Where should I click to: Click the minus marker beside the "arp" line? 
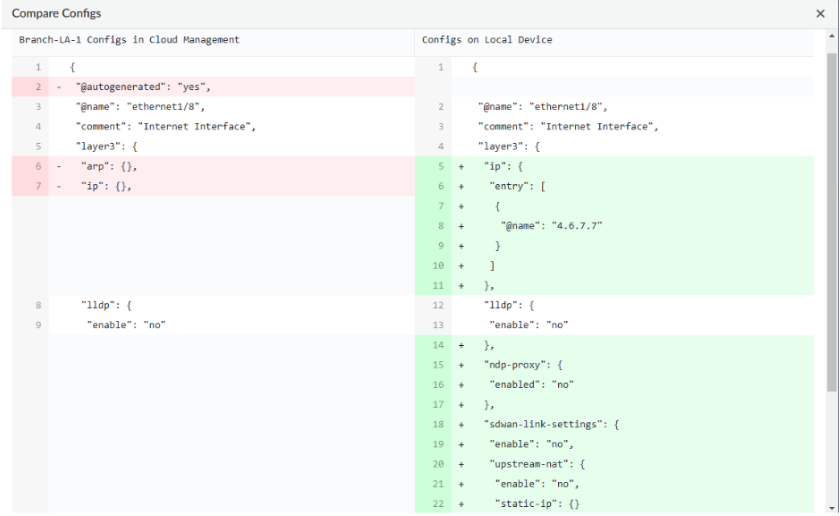click(x=59, y=166)
